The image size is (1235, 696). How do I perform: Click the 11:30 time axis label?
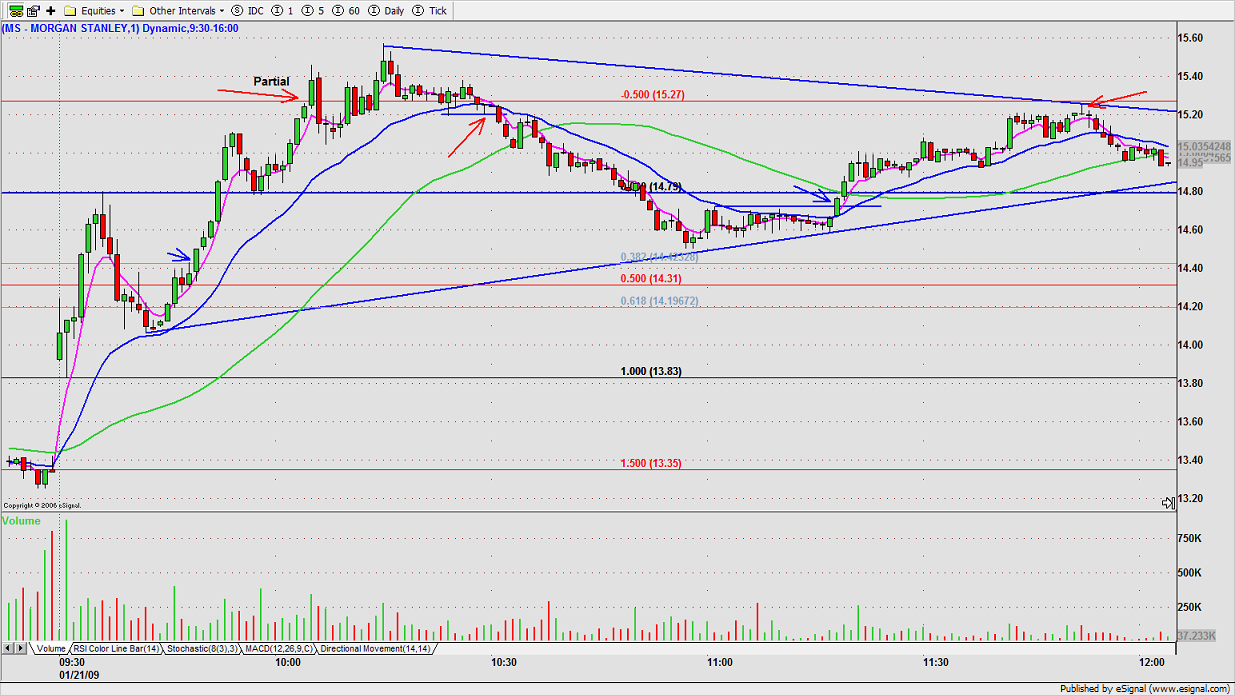(x=935, y=662)
